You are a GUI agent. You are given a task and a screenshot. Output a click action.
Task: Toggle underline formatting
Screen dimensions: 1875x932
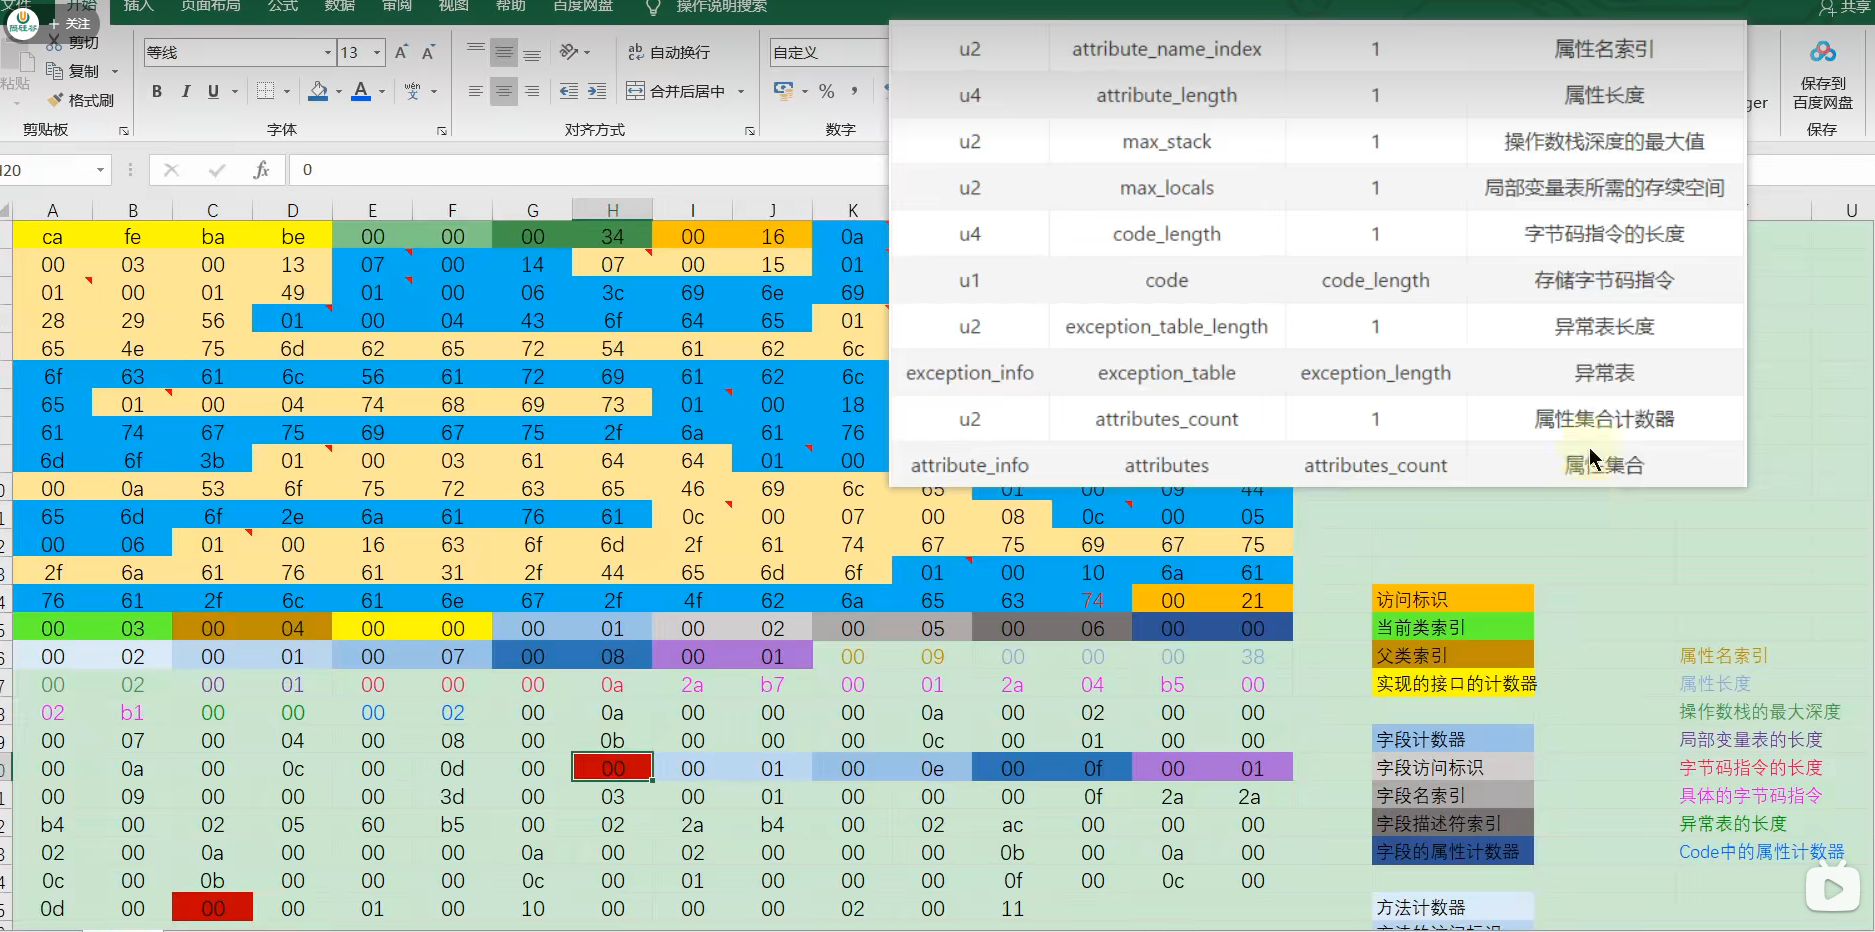(213, 91)
